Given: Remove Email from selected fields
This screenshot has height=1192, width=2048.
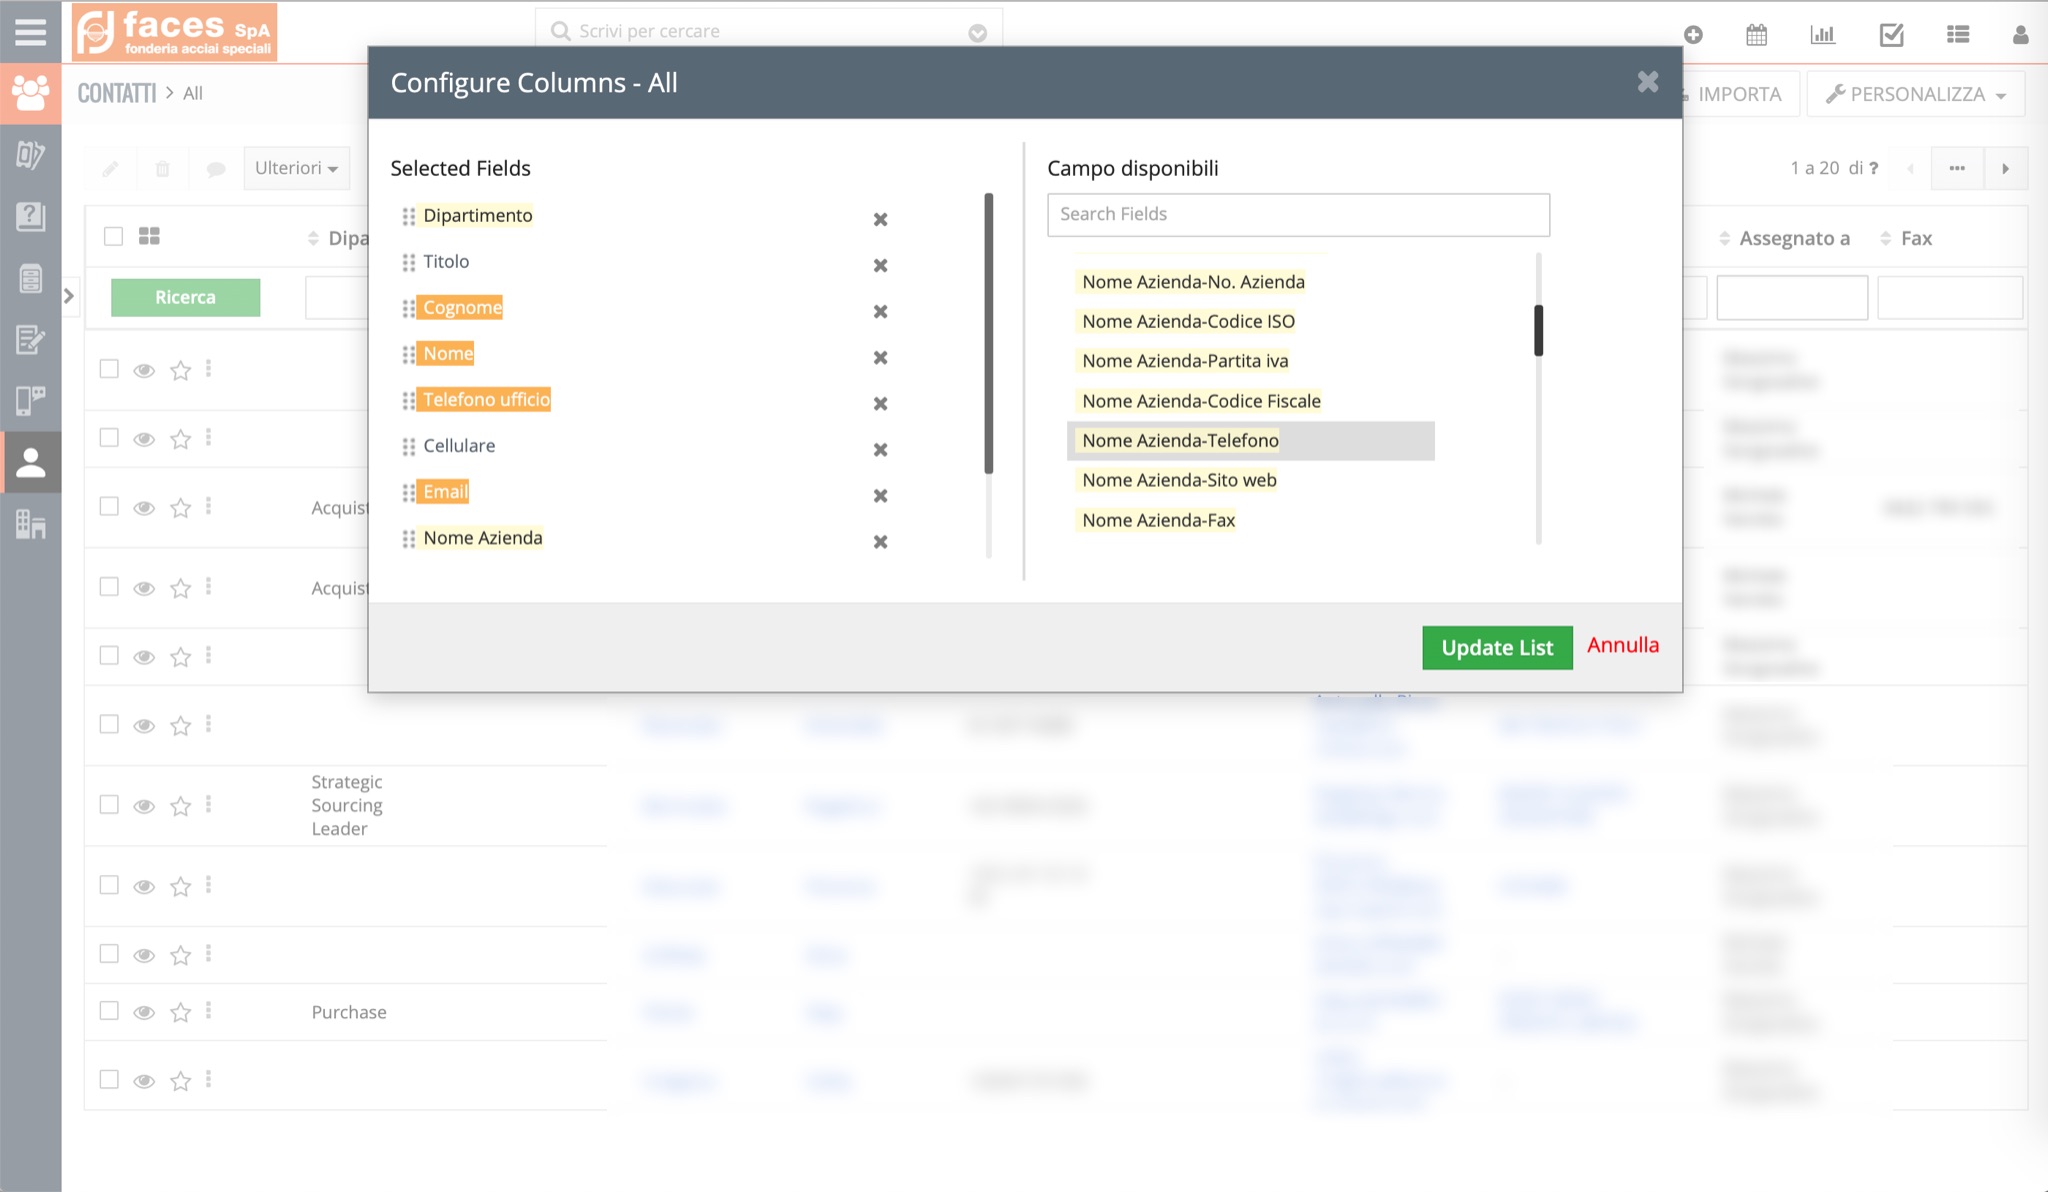Looking at the screenshot, I should point(880,495).
